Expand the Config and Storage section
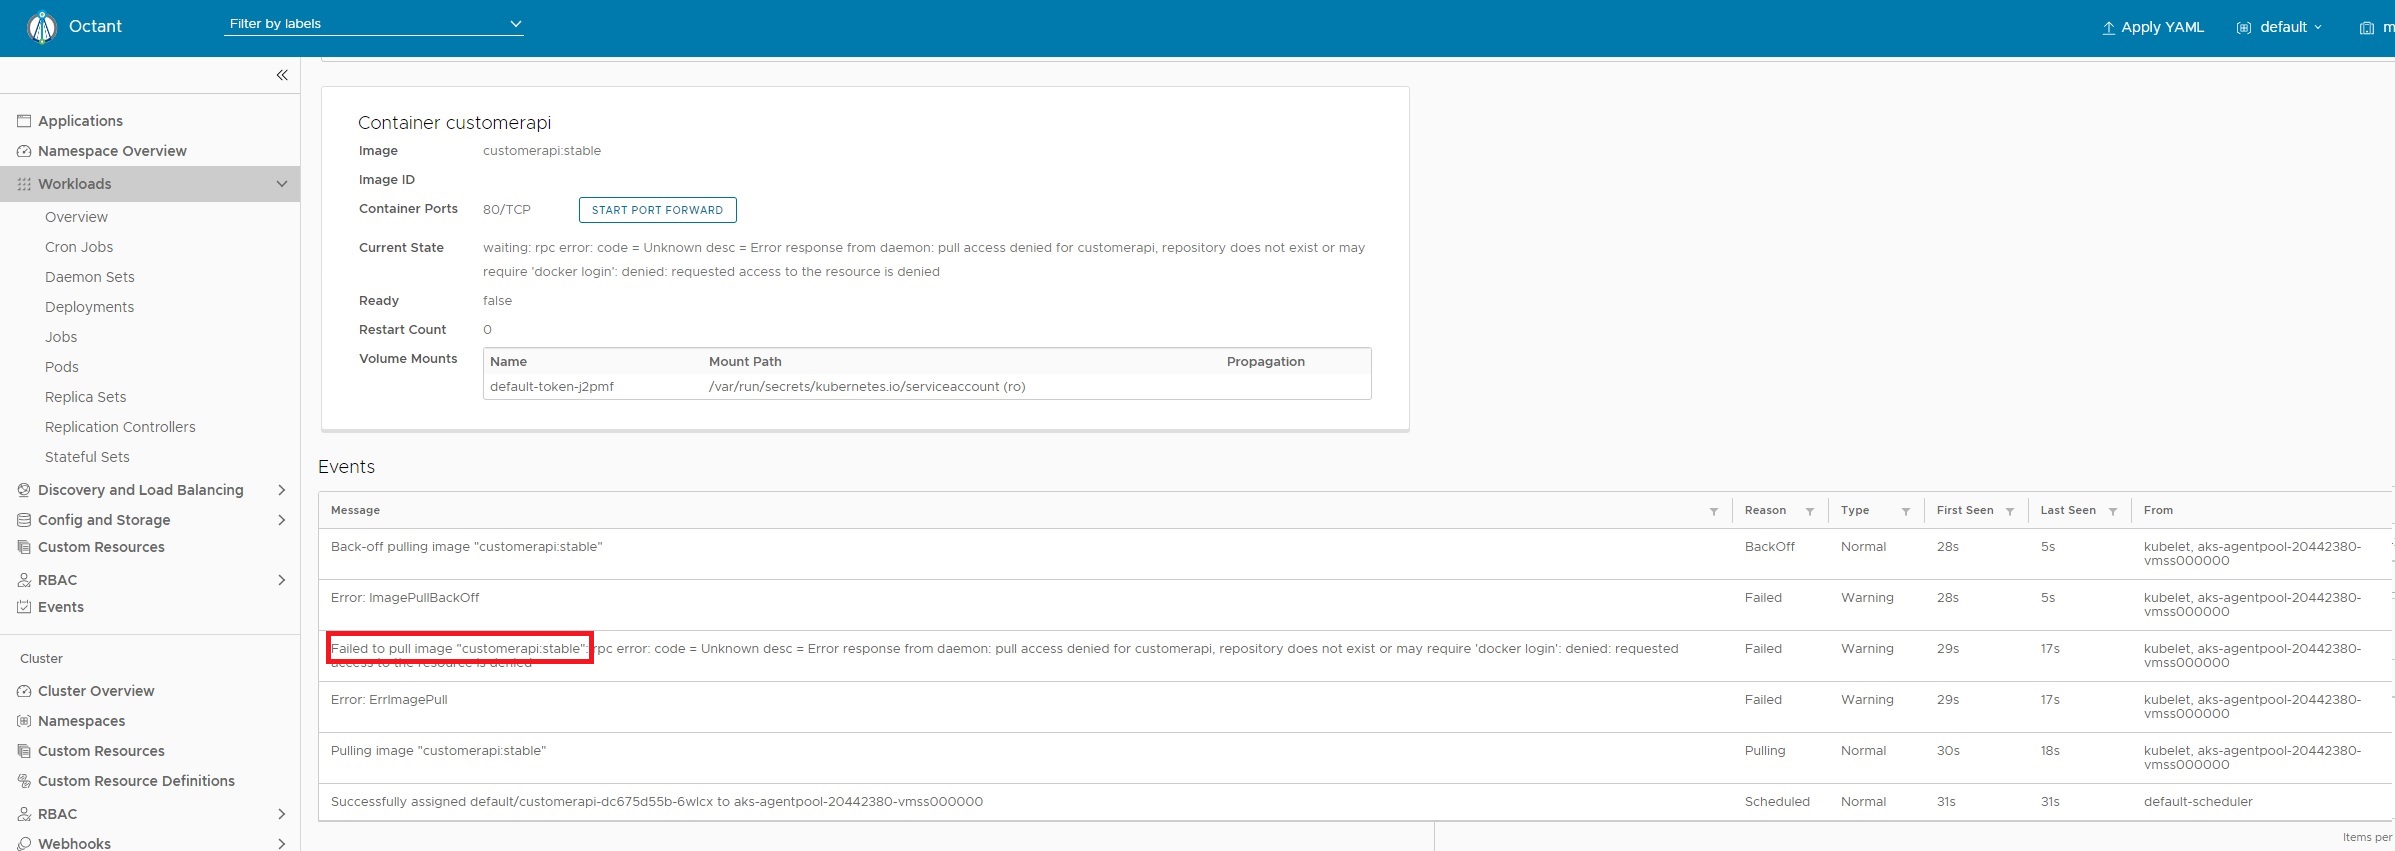Screen dimensions: 2395x851 [281, 520]
